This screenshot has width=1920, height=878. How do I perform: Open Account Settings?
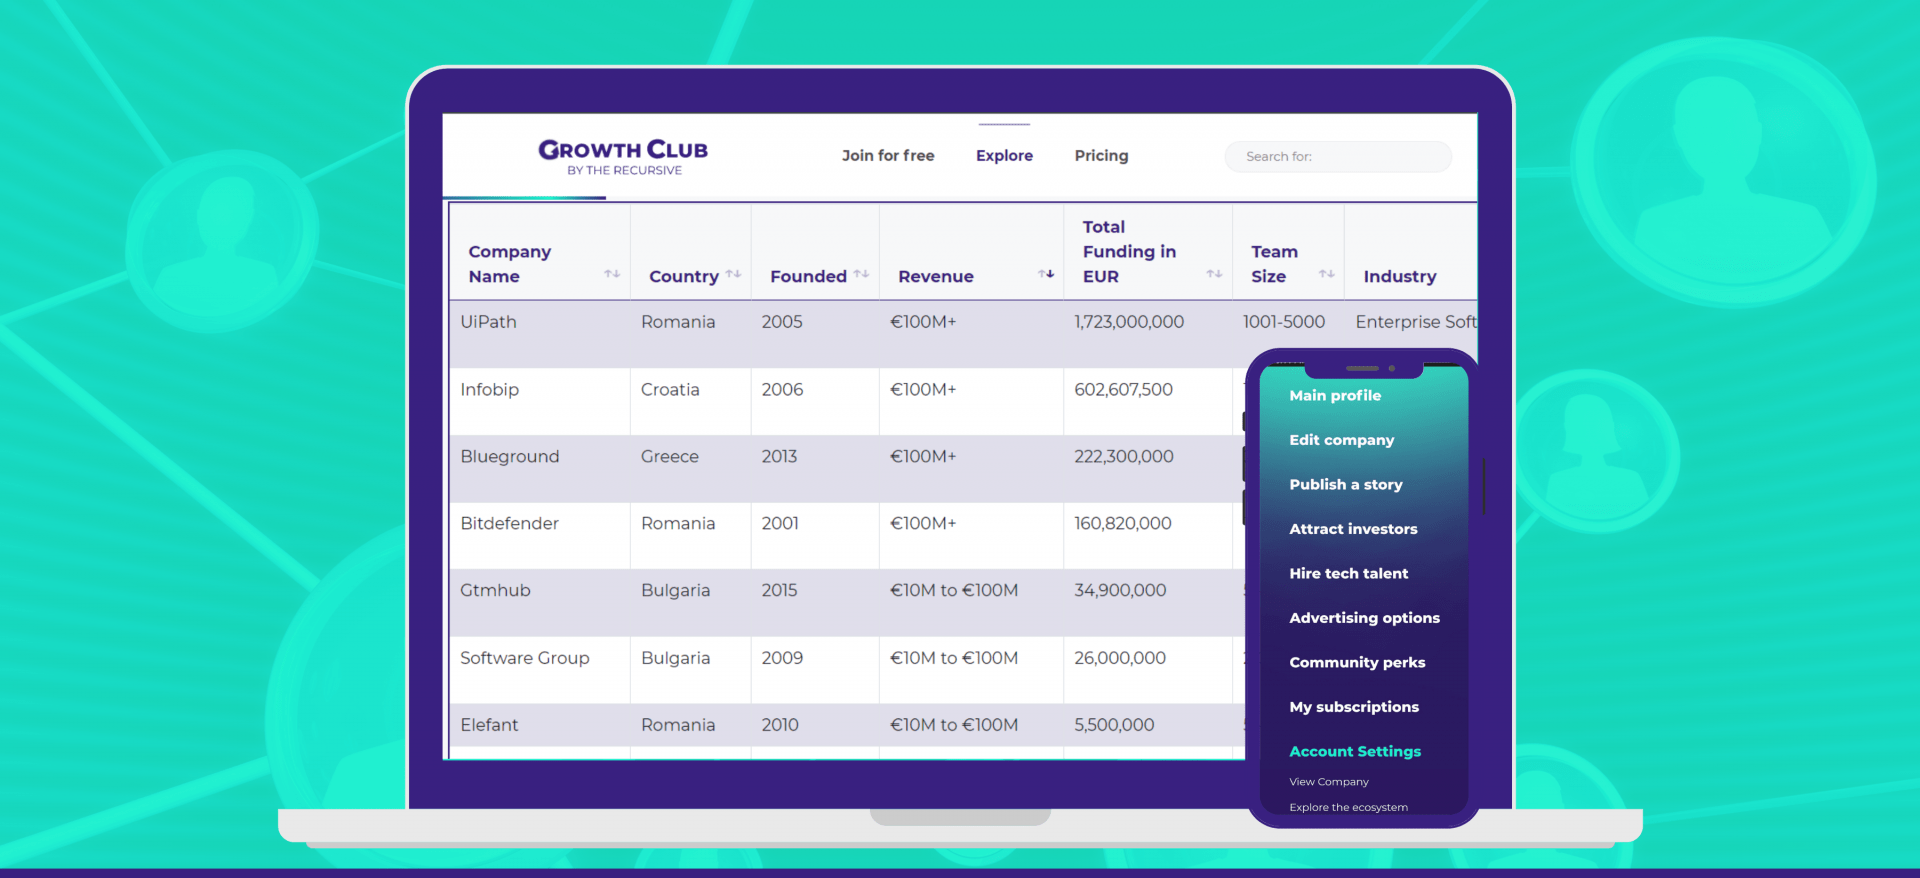pyautogui.click(x=1355, y=752)
